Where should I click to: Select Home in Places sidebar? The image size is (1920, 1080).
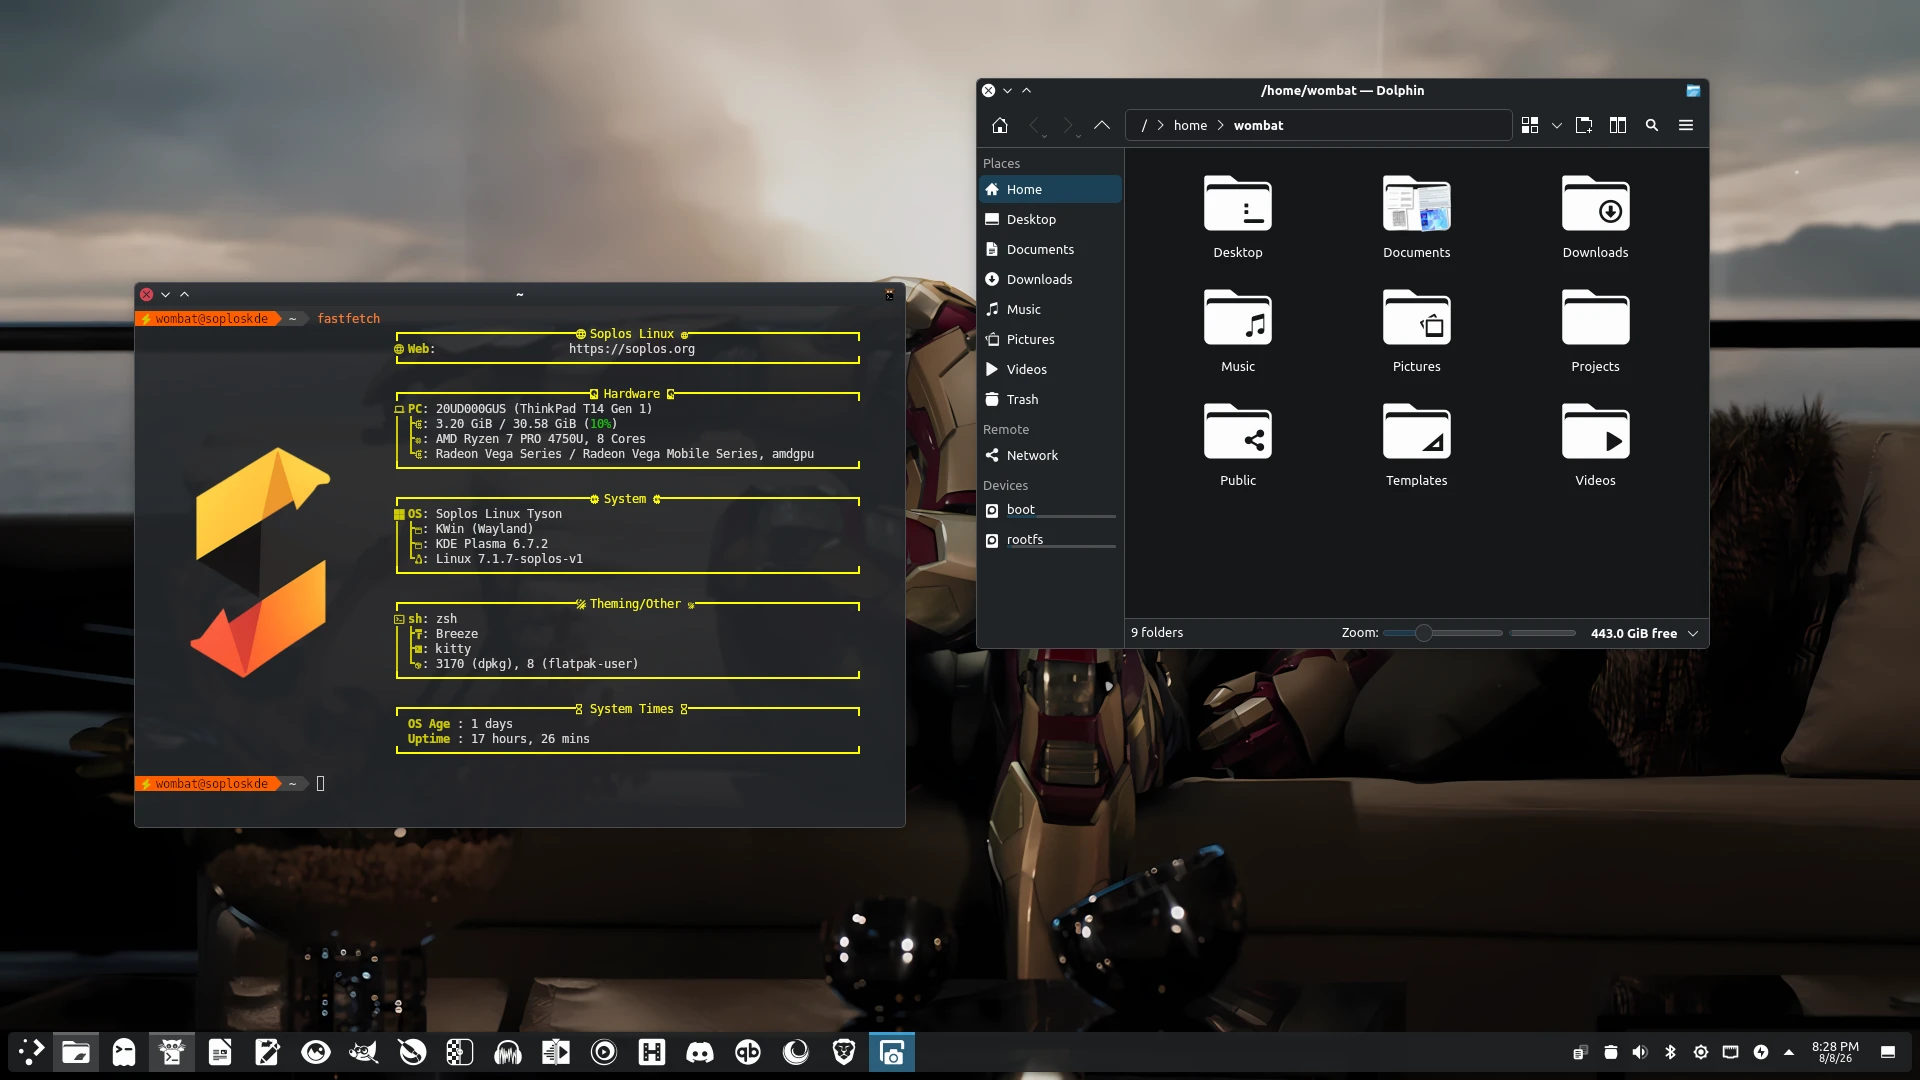click(x=1050, y=189)
